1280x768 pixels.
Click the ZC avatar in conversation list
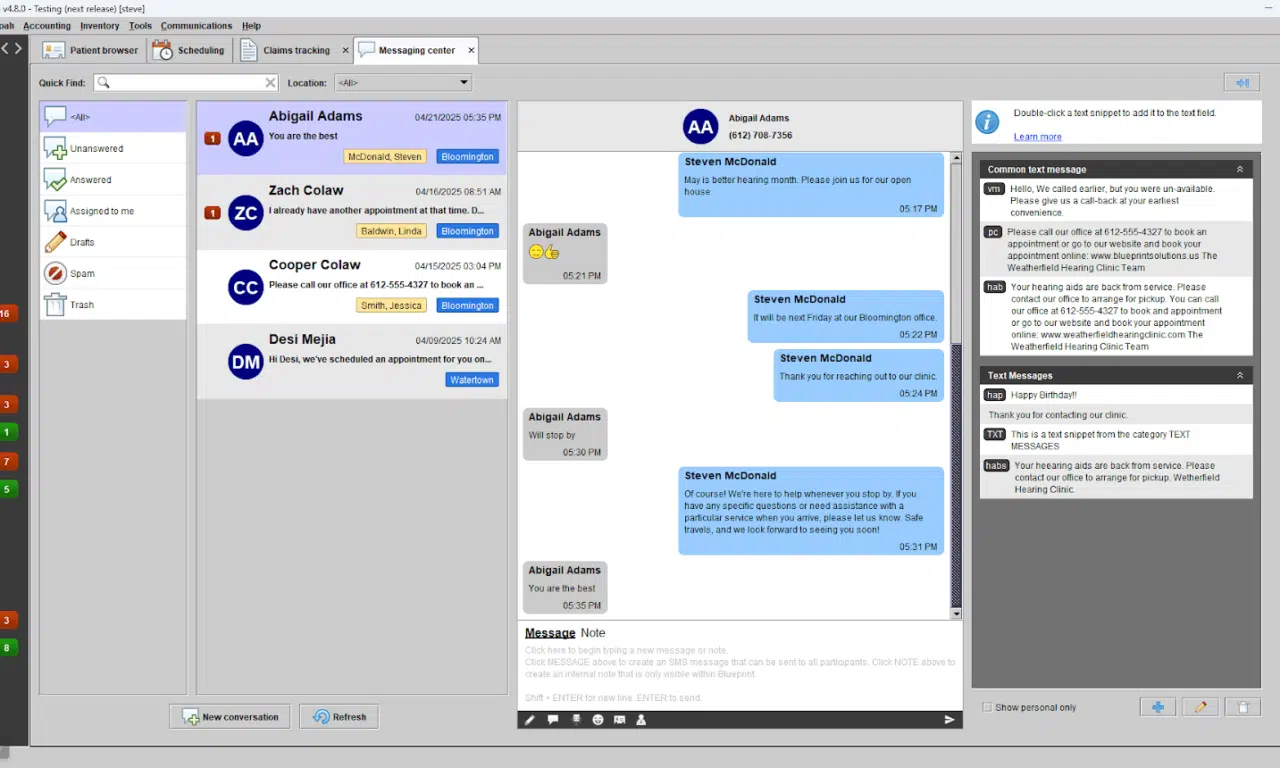(x=246, y=213)
